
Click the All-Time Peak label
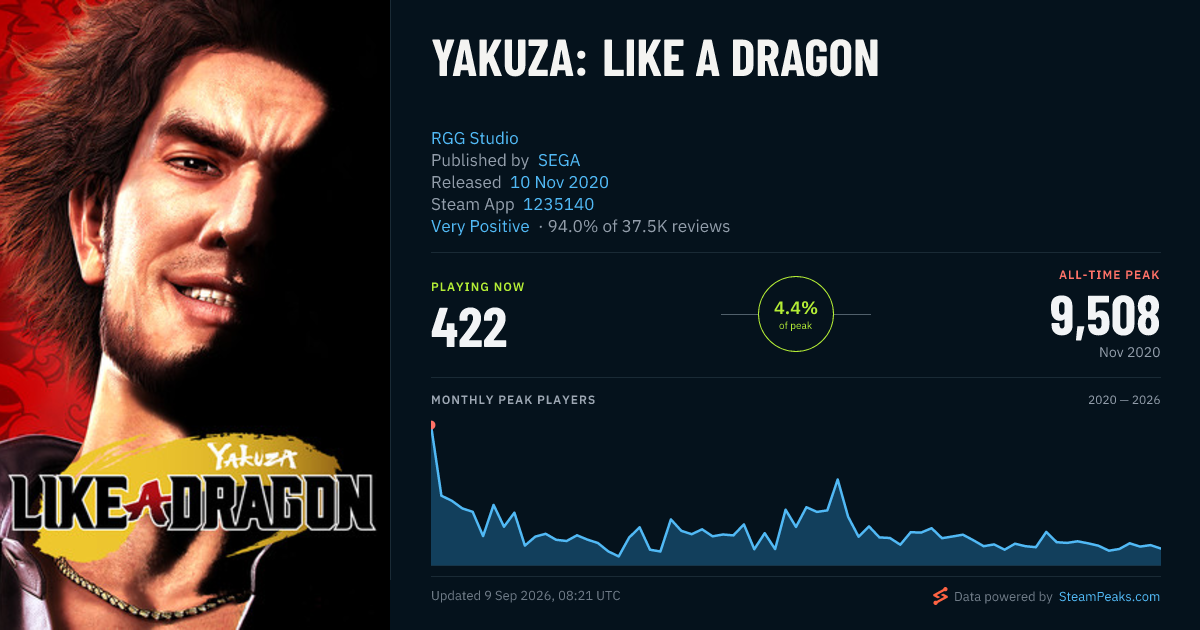click(x=1109, y=274)
